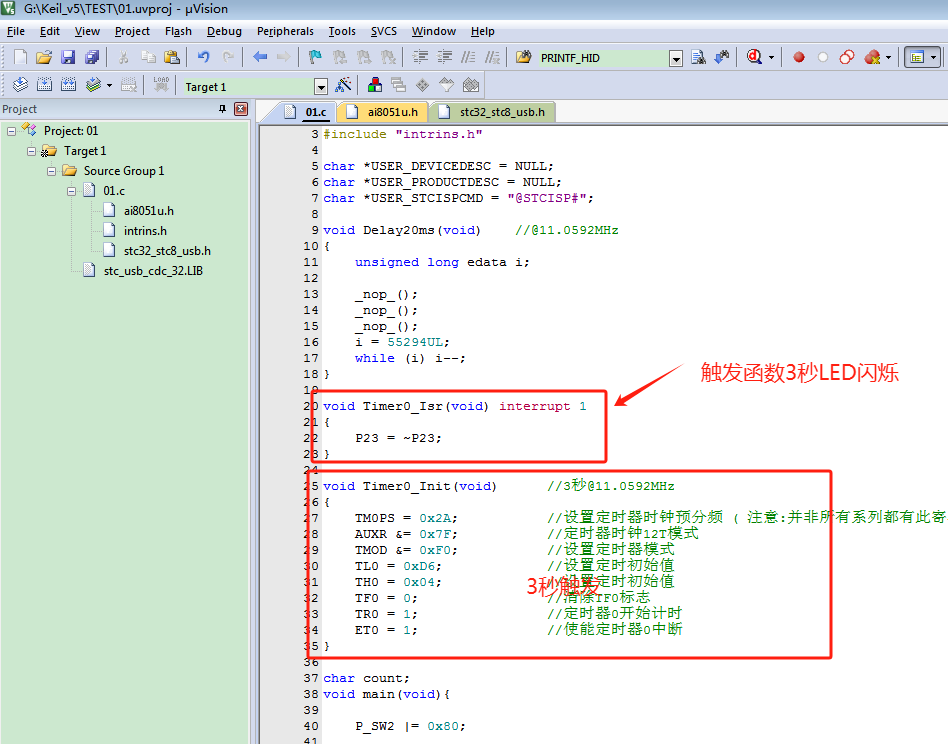Click the Translate current file icon
This screenshot has height=744, width=948.
click(x=20, y=85)
